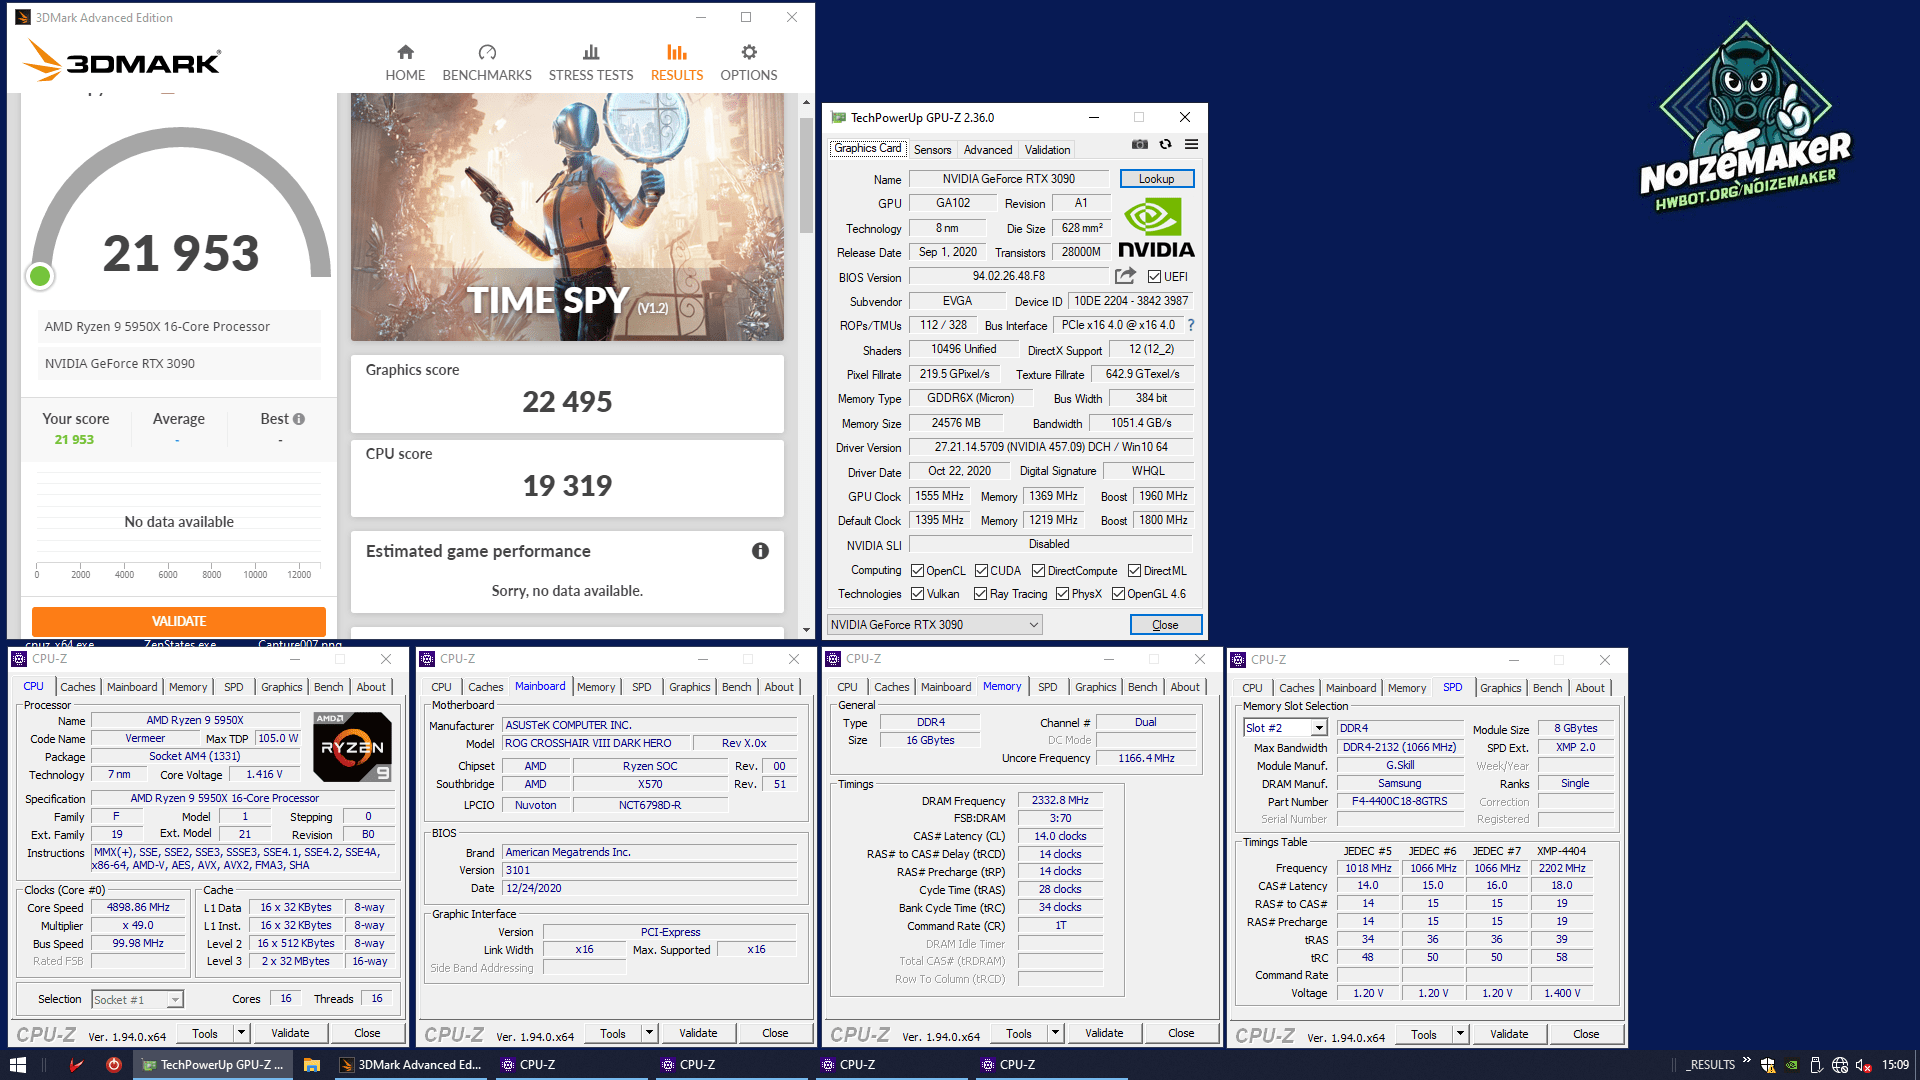
Task: Open GPU-Z hamburger menu
Action: (x=1191, y=144)
